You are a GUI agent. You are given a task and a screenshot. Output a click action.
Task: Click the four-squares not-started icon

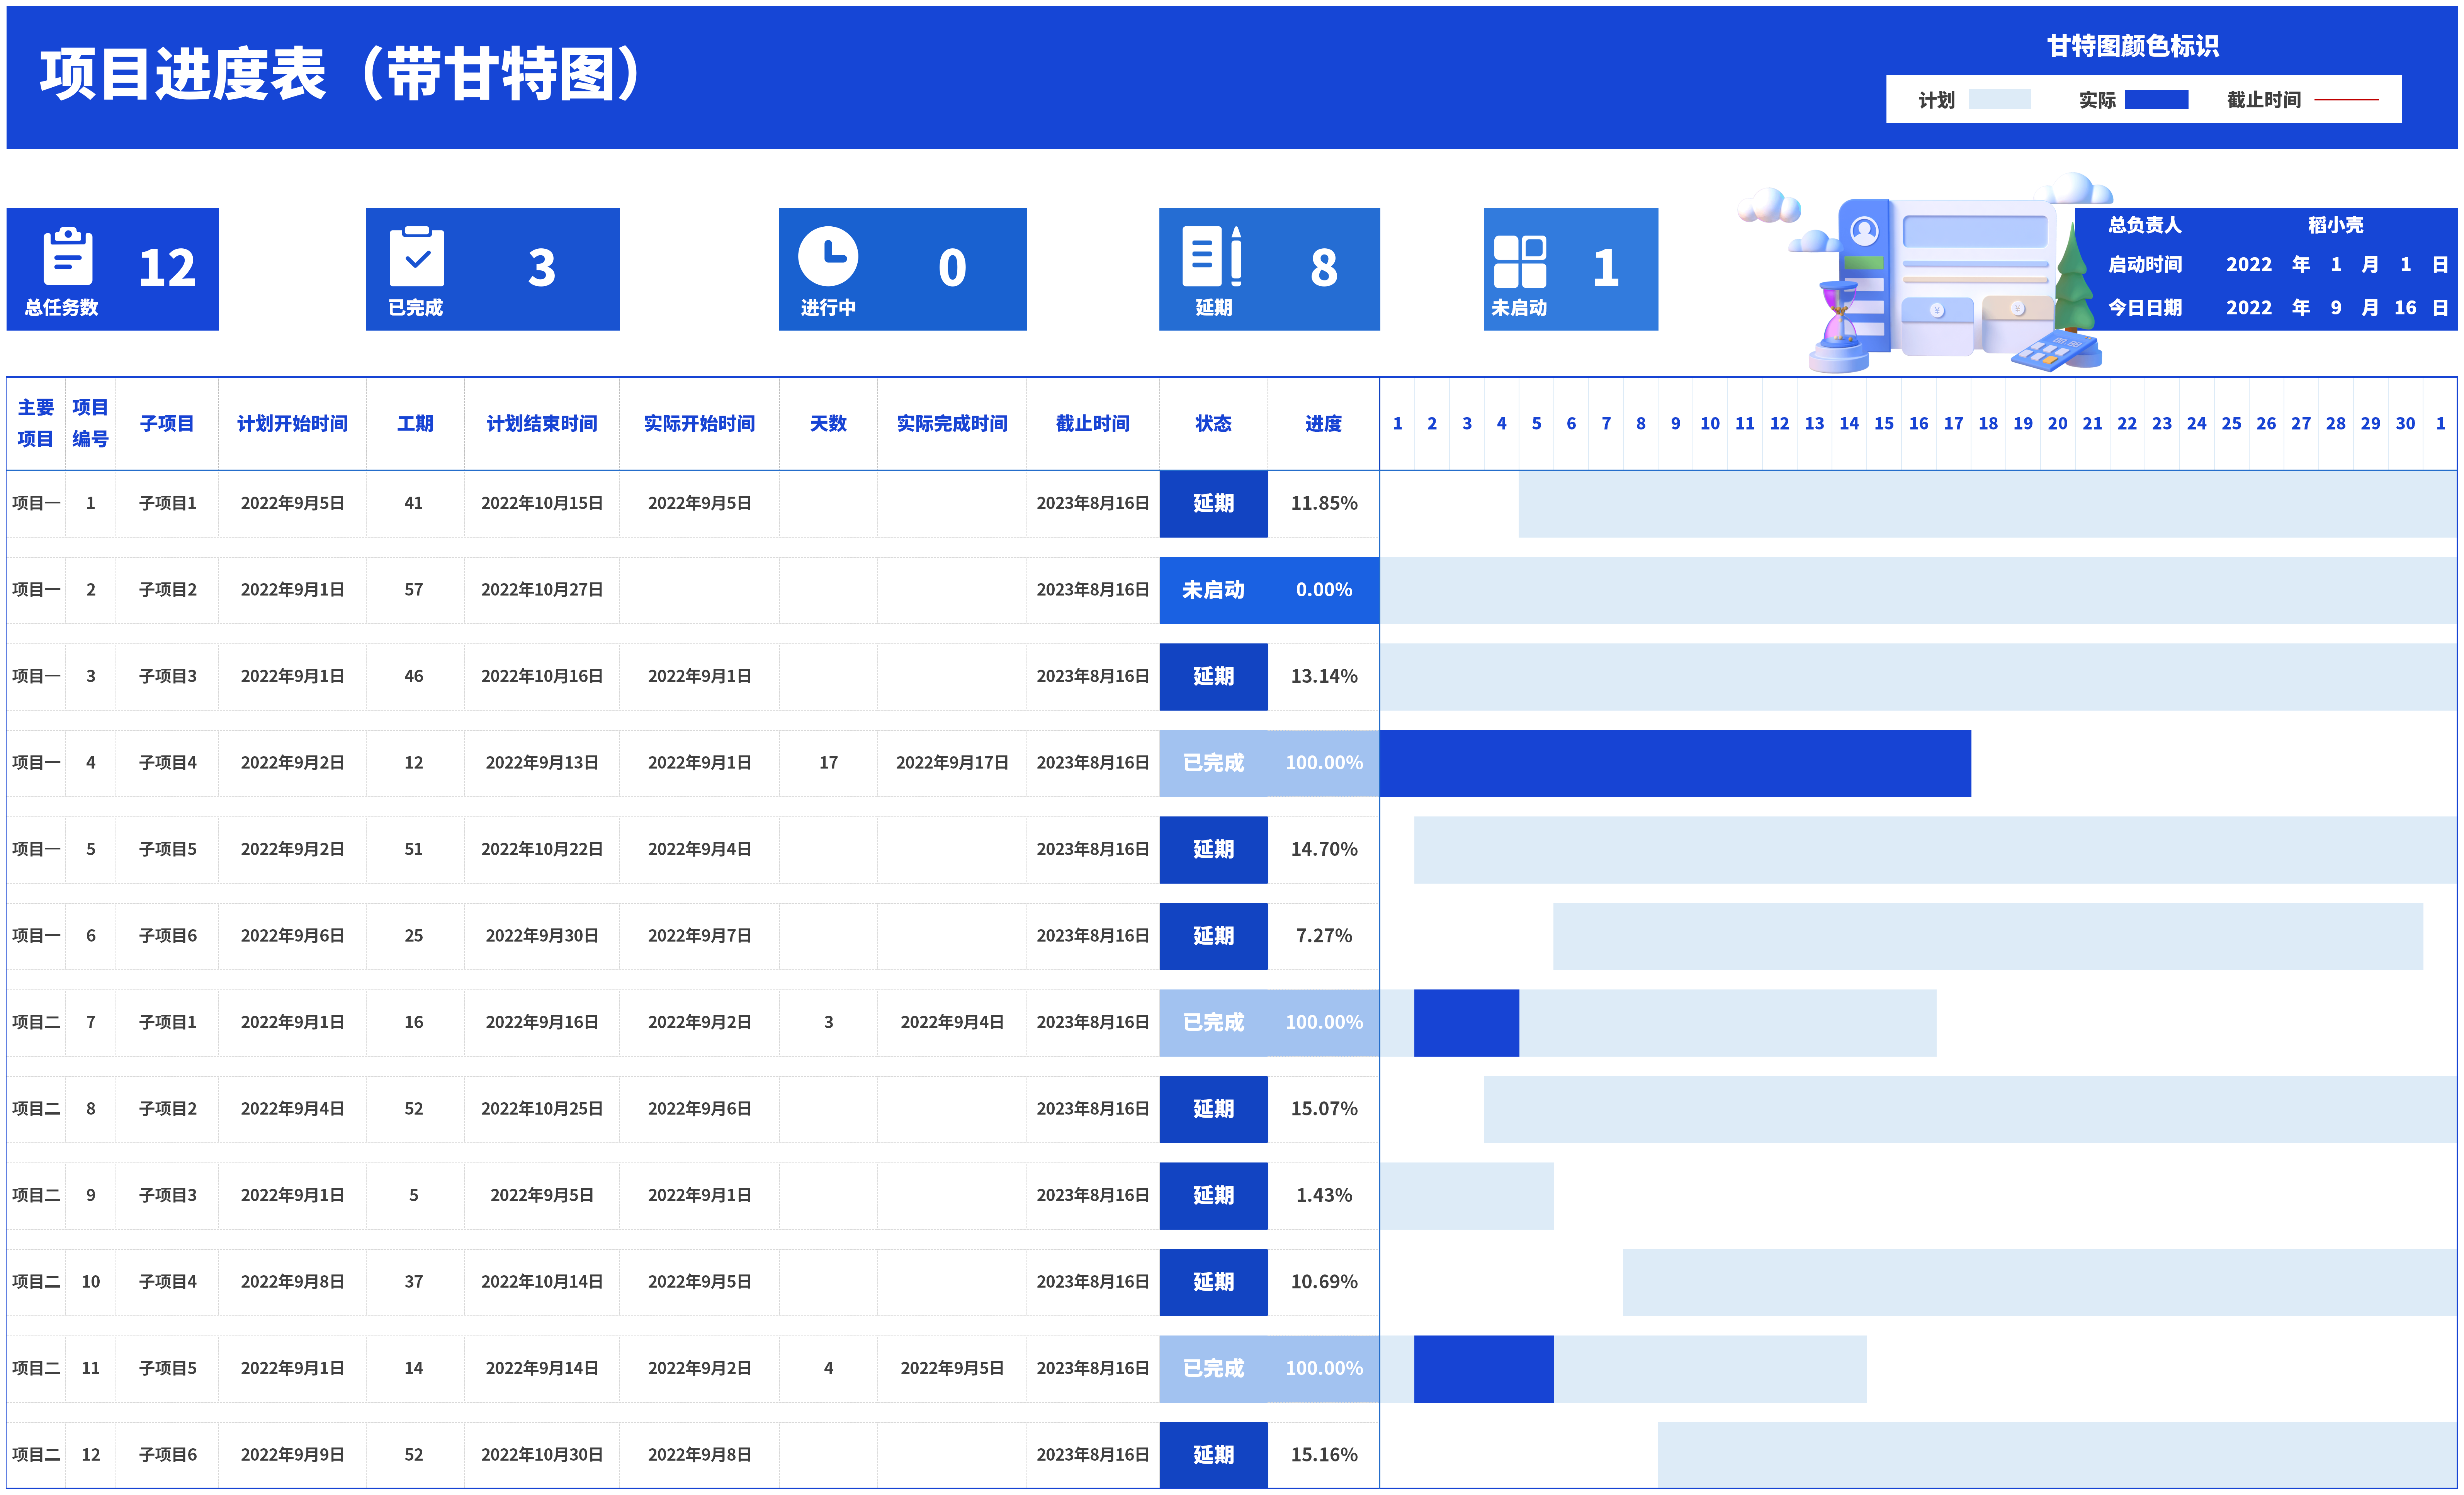[1519, 261]
